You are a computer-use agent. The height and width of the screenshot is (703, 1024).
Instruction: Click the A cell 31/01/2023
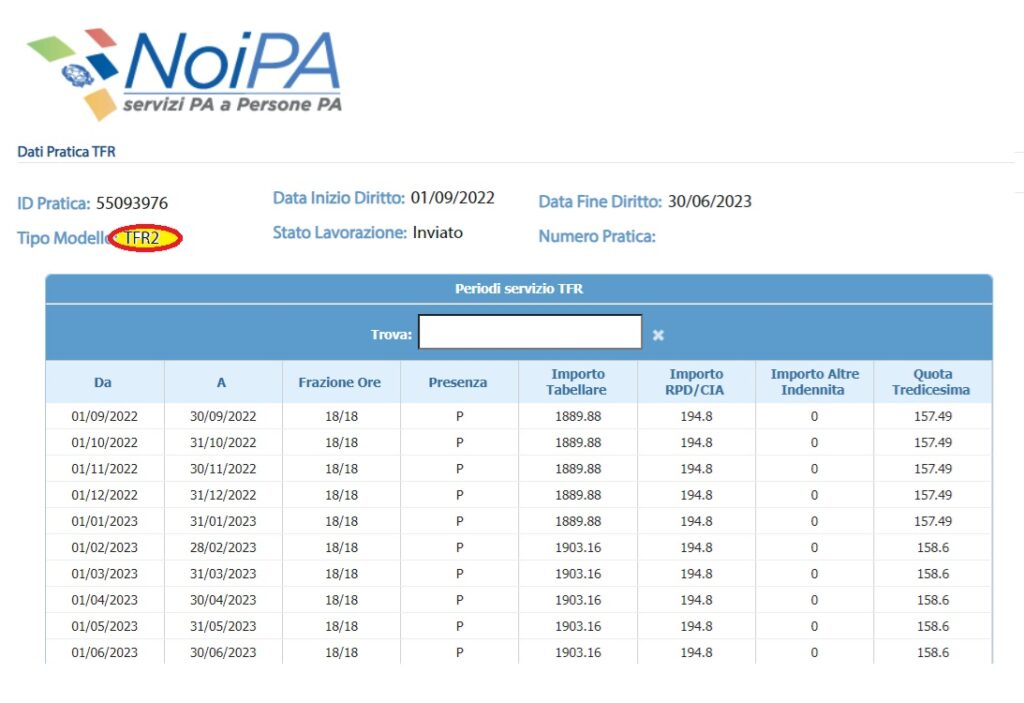pyautogui.click(x=223, y=521)
